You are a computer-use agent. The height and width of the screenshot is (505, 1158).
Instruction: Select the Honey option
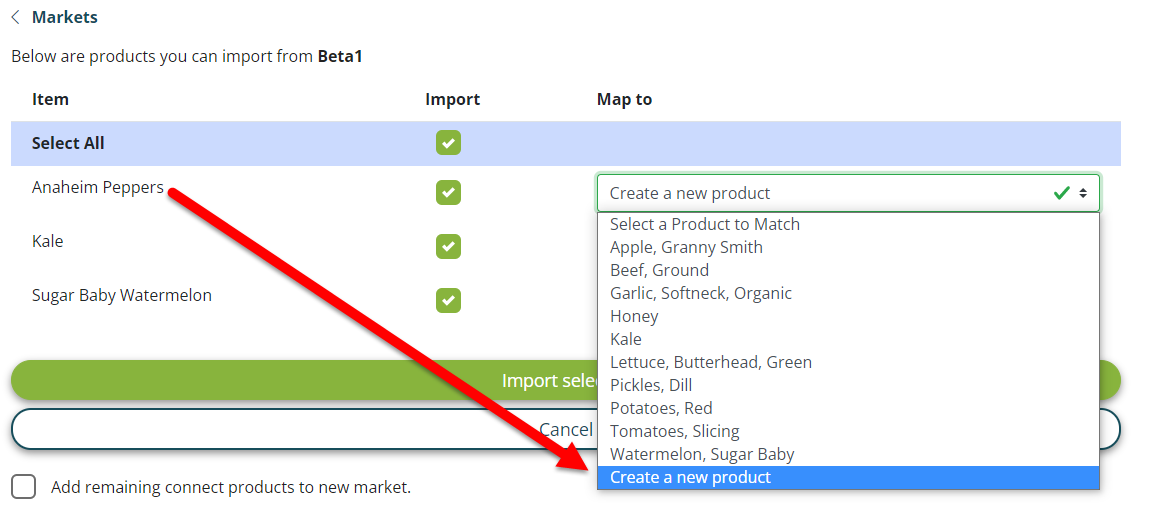pyautogui.click(x=634, y=316)
